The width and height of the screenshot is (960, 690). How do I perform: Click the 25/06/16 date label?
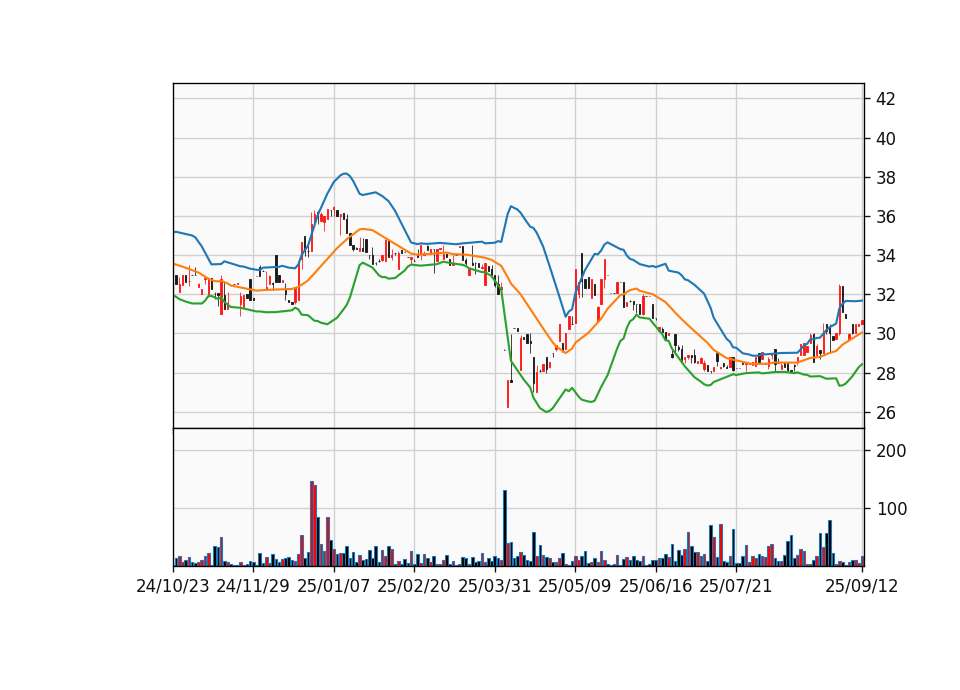(656, 587)
